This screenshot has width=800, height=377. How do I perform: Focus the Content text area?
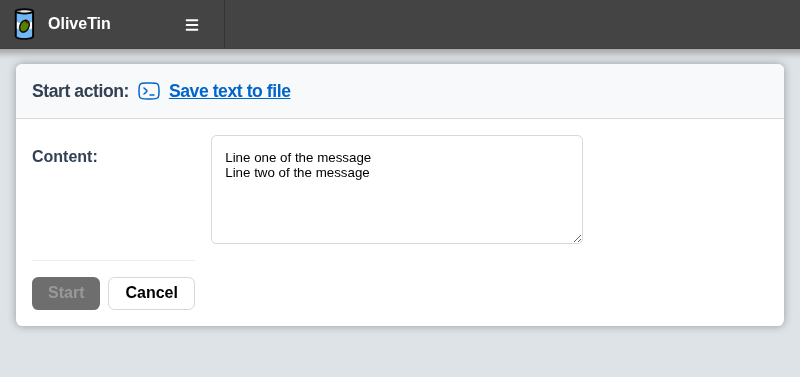[397, 189]
